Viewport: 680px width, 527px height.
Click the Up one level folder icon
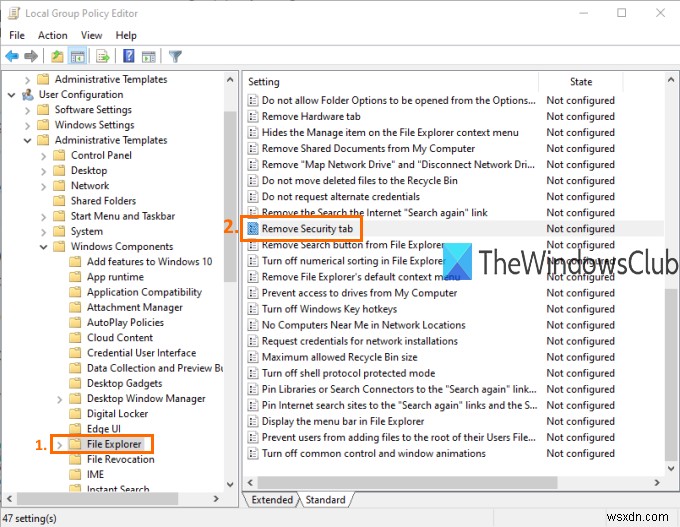tap(57, 56)
